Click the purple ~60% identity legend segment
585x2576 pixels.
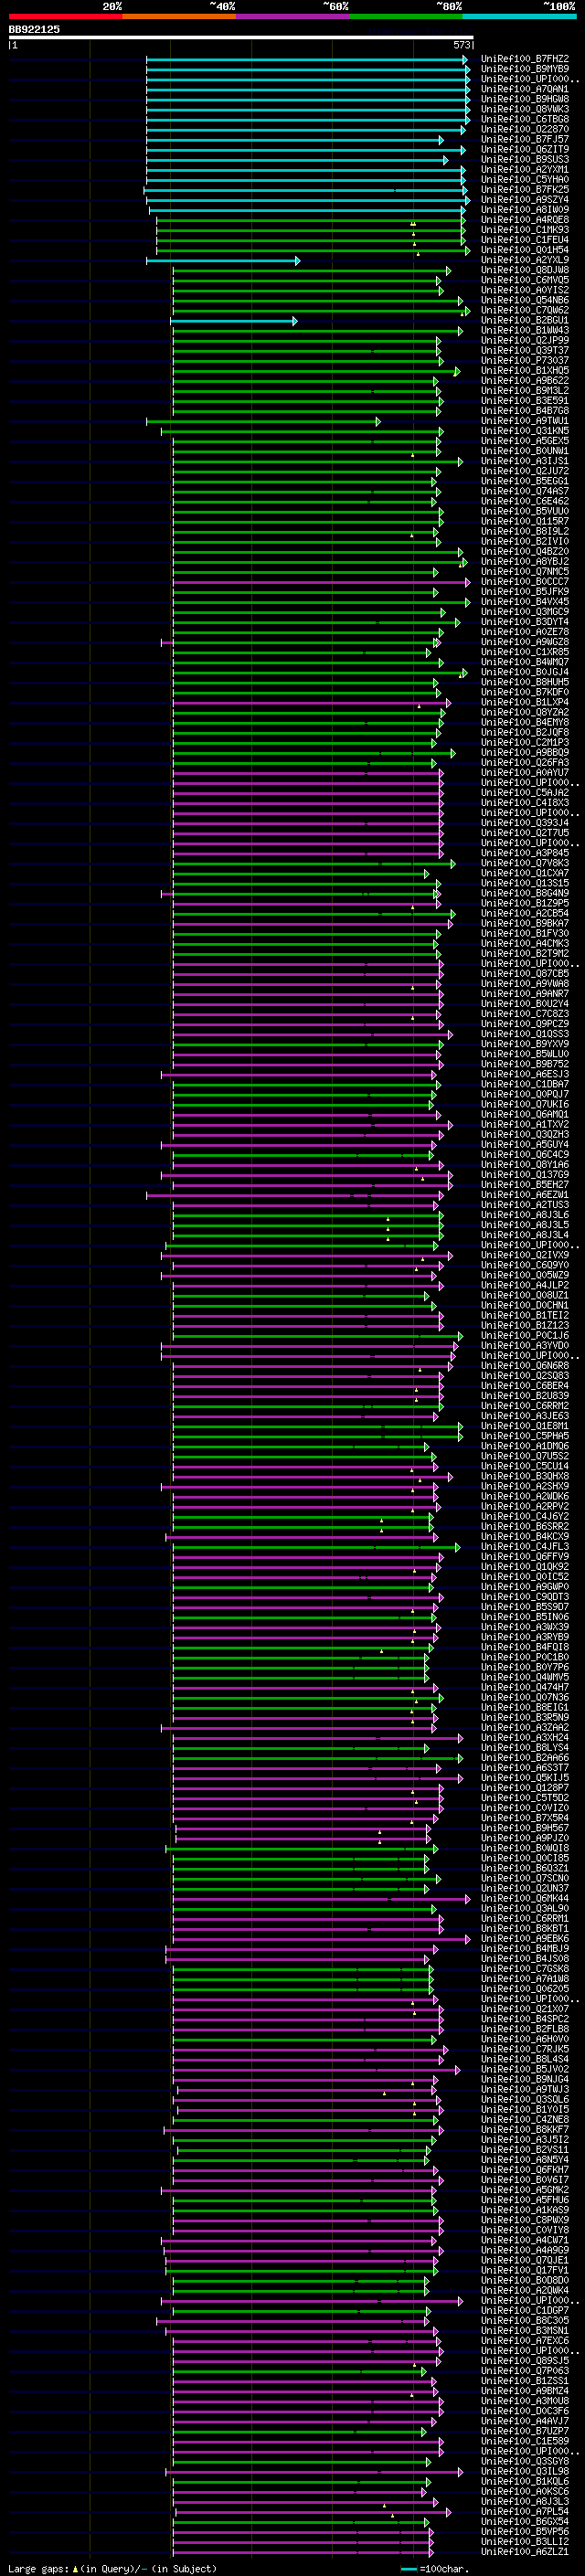(293, 16)
